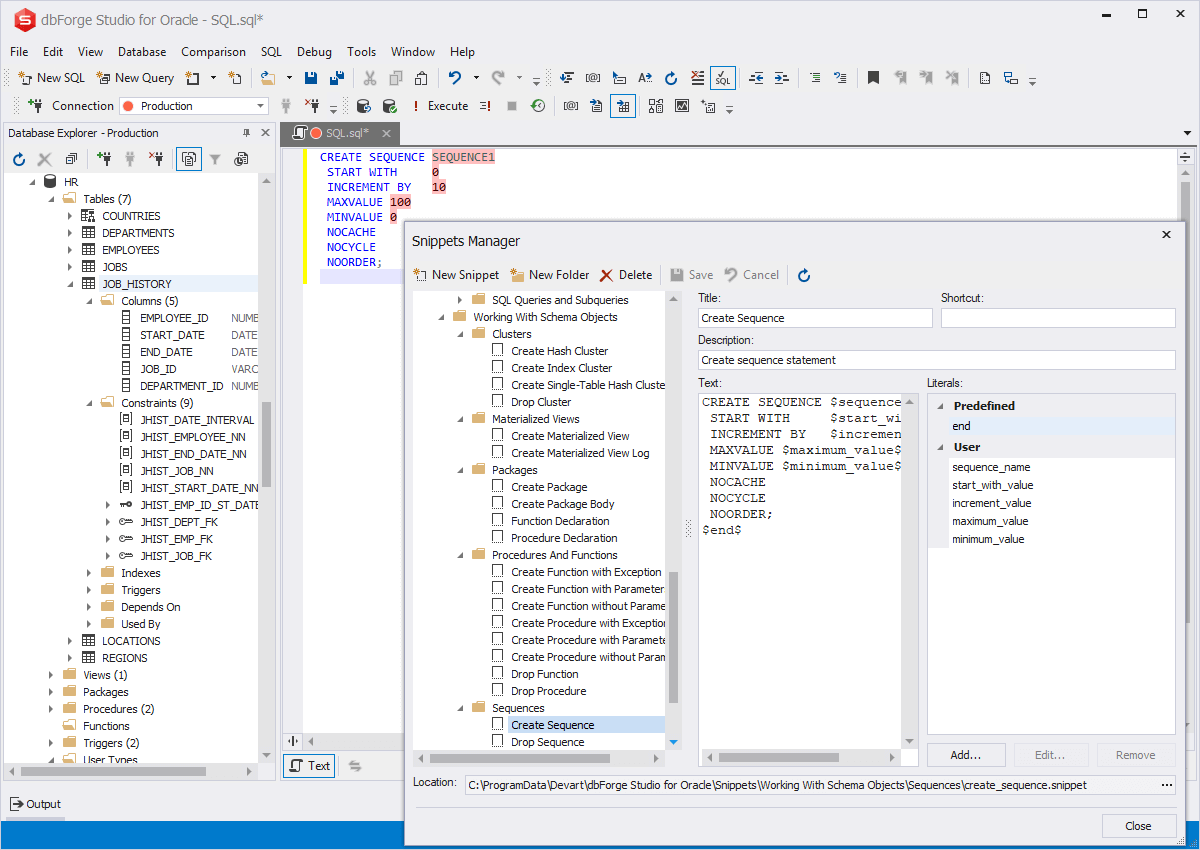This screenshot has width=1200, height=850.
Task: Click the Add... literals button
Action: [x=966, y=755]
